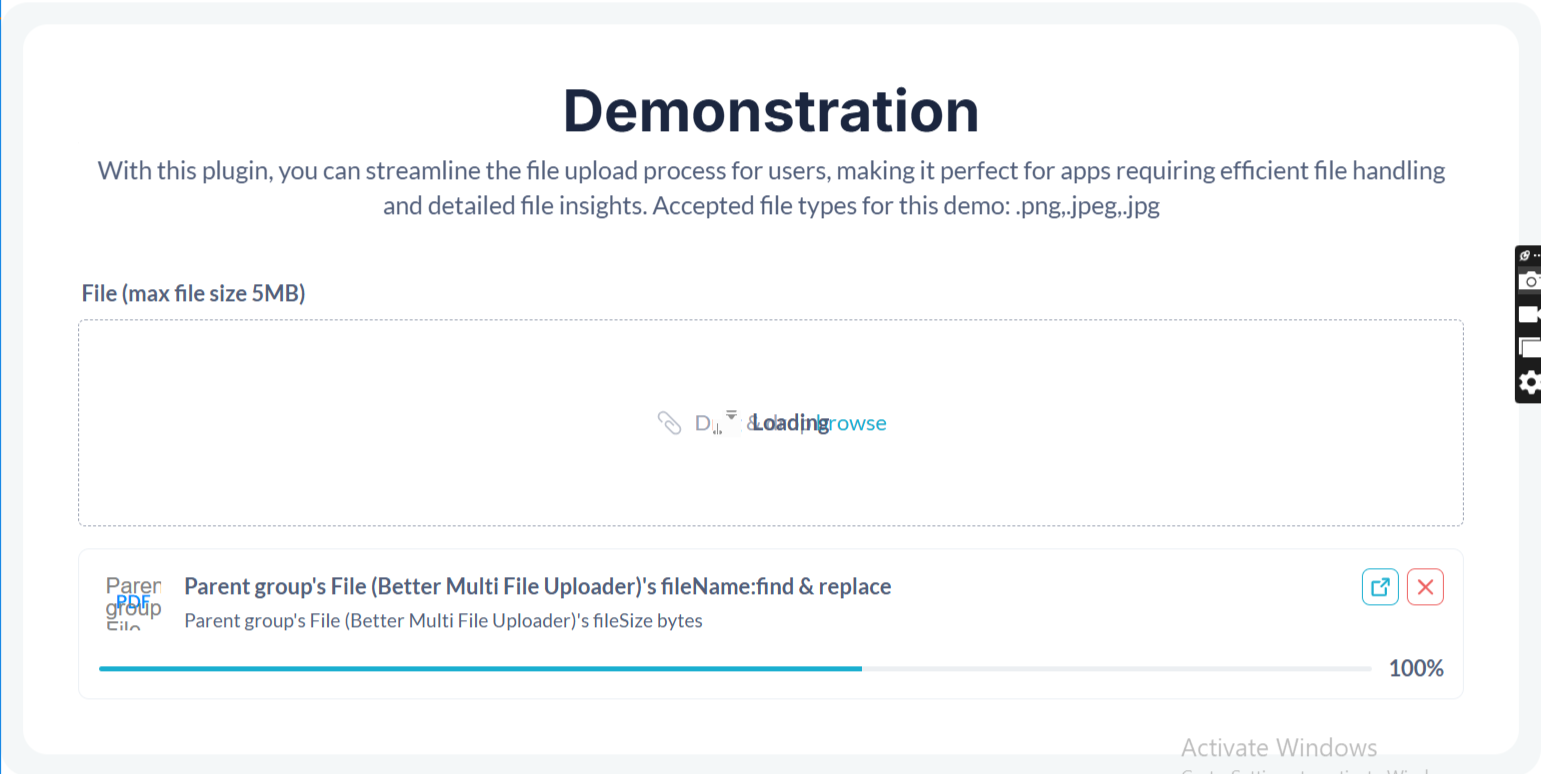Click the fileSize bytes description line
The height and width of the screenshot is (774, 1541).
tap(443, 621)
